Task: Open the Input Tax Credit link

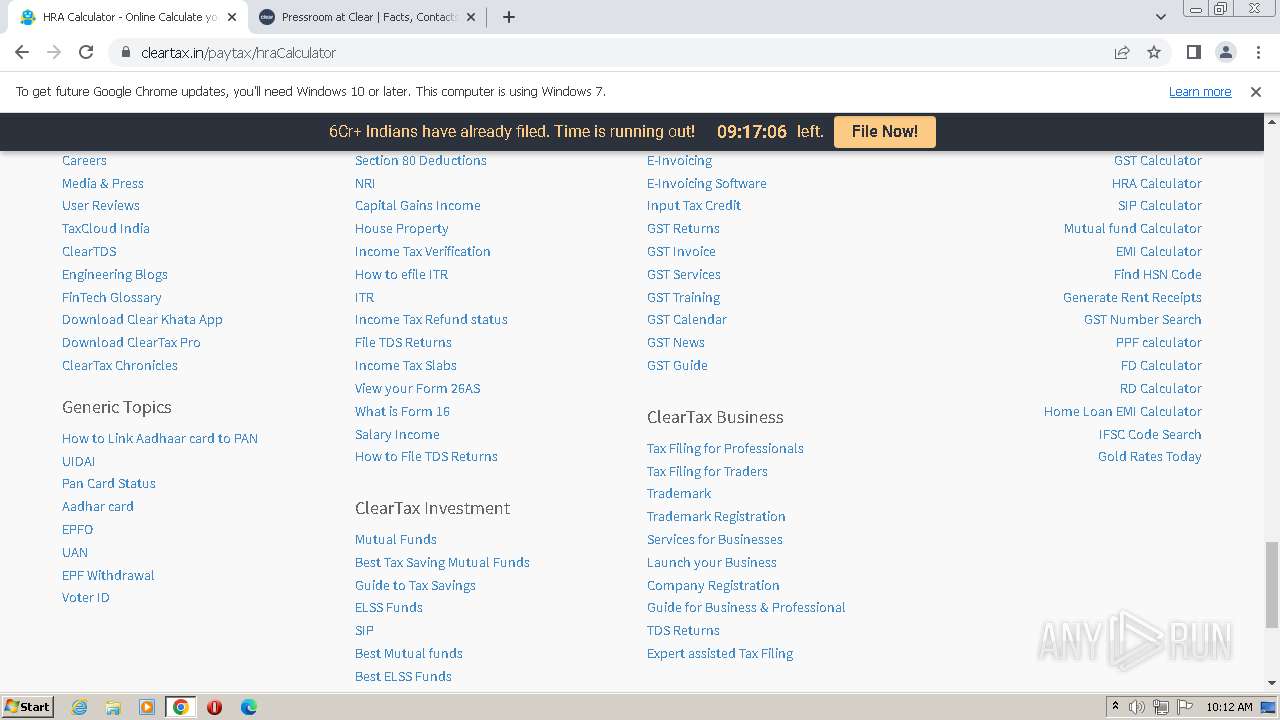Action: (694, 205)
